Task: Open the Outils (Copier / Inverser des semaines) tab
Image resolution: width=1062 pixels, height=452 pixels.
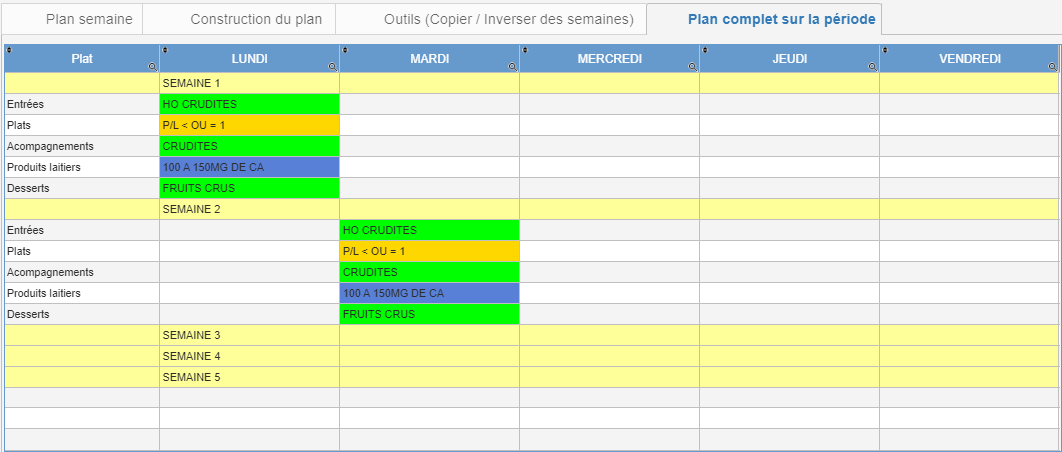Action: [x=508, y=19]
